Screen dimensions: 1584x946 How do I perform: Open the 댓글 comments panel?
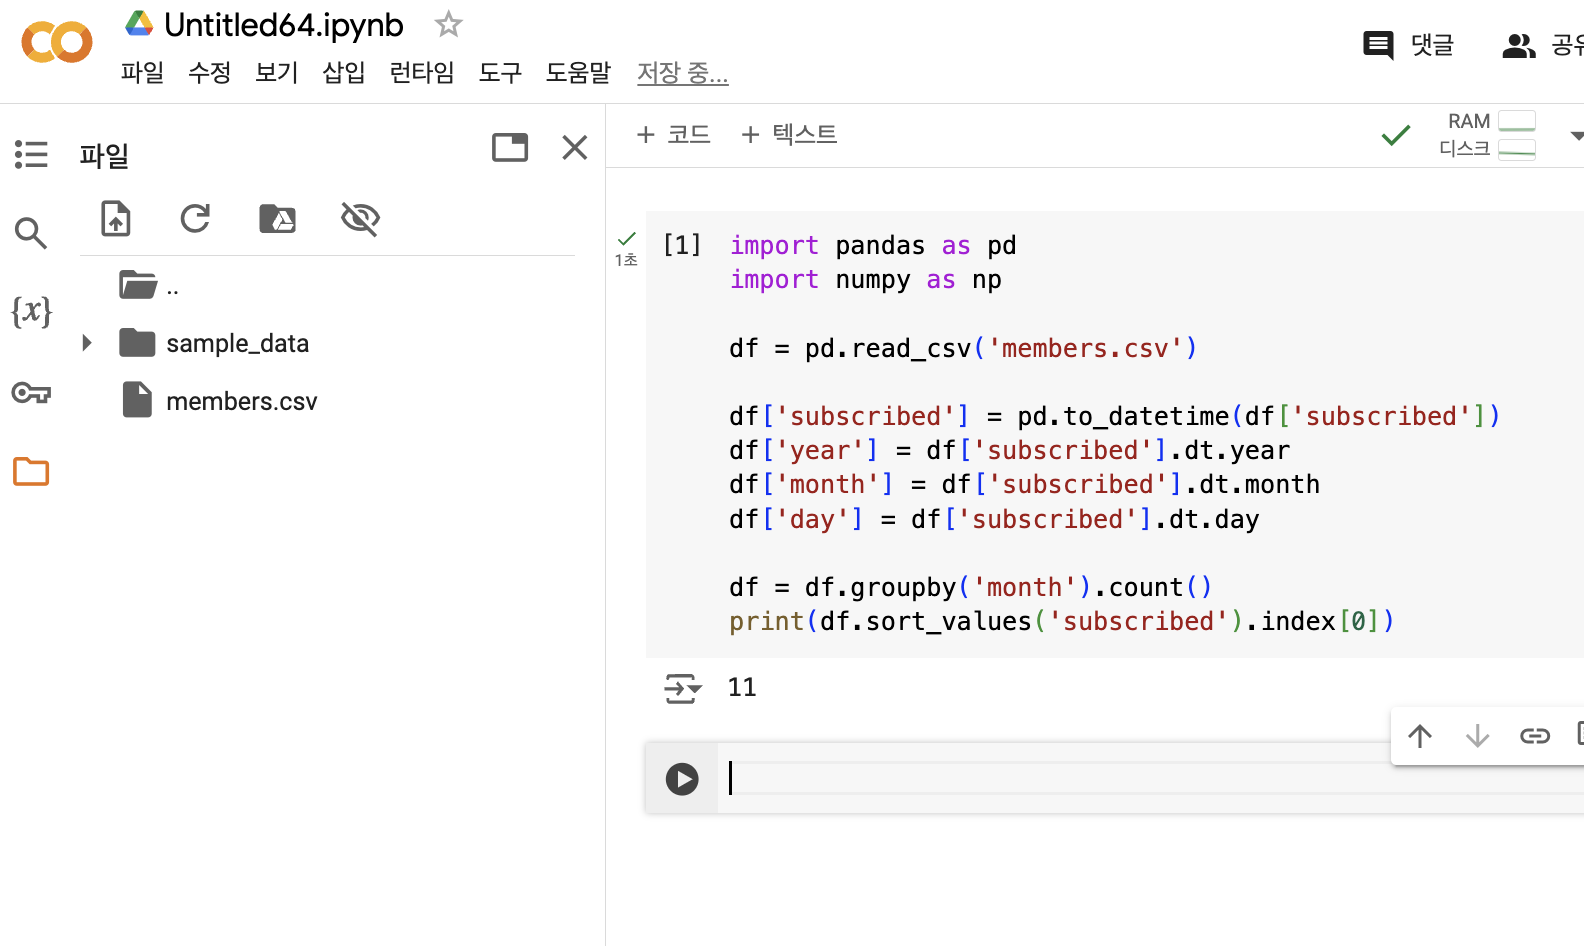click(x=1408, y=45)
